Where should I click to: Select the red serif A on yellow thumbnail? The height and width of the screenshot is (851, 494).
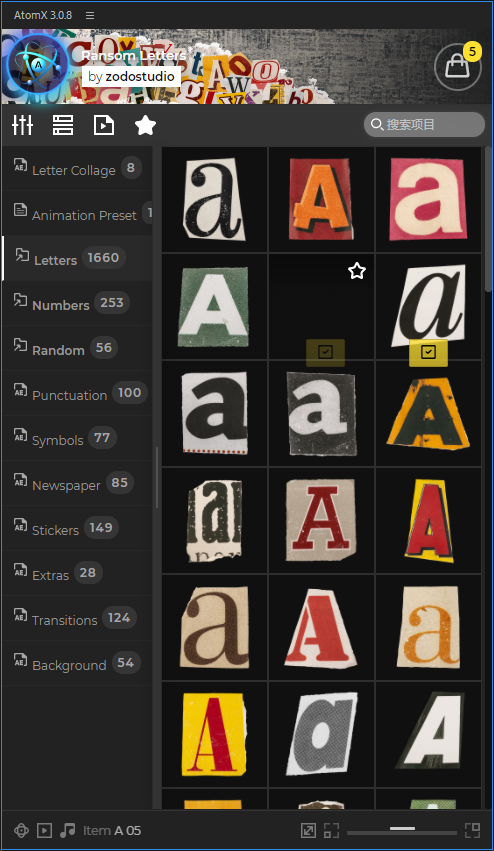pyautogui.click(x=214, y=734)
